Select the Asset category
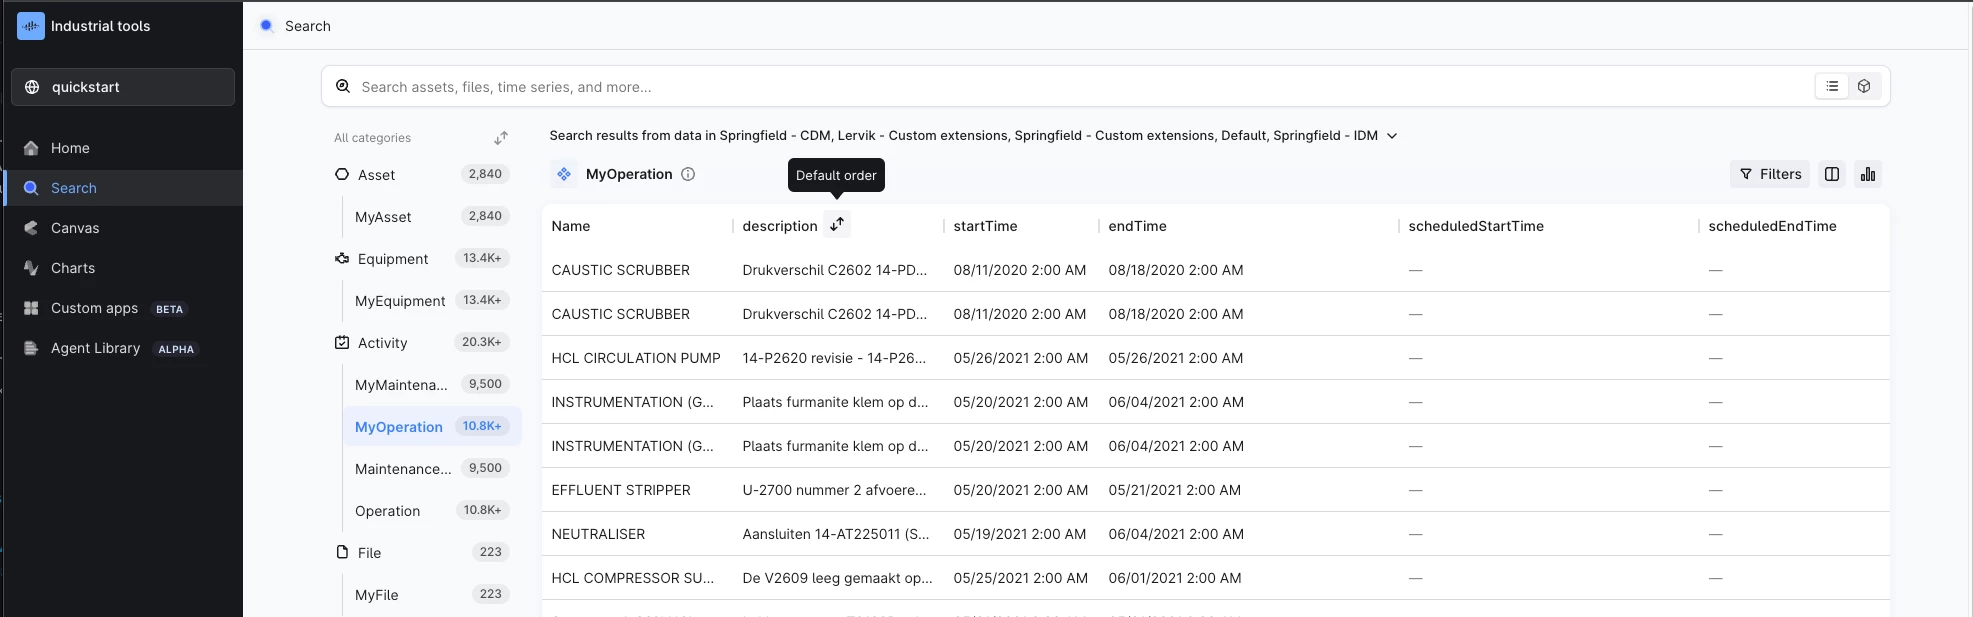This screenshot has height=617, width=1973. pyautogui.click(x=377, y=175)
